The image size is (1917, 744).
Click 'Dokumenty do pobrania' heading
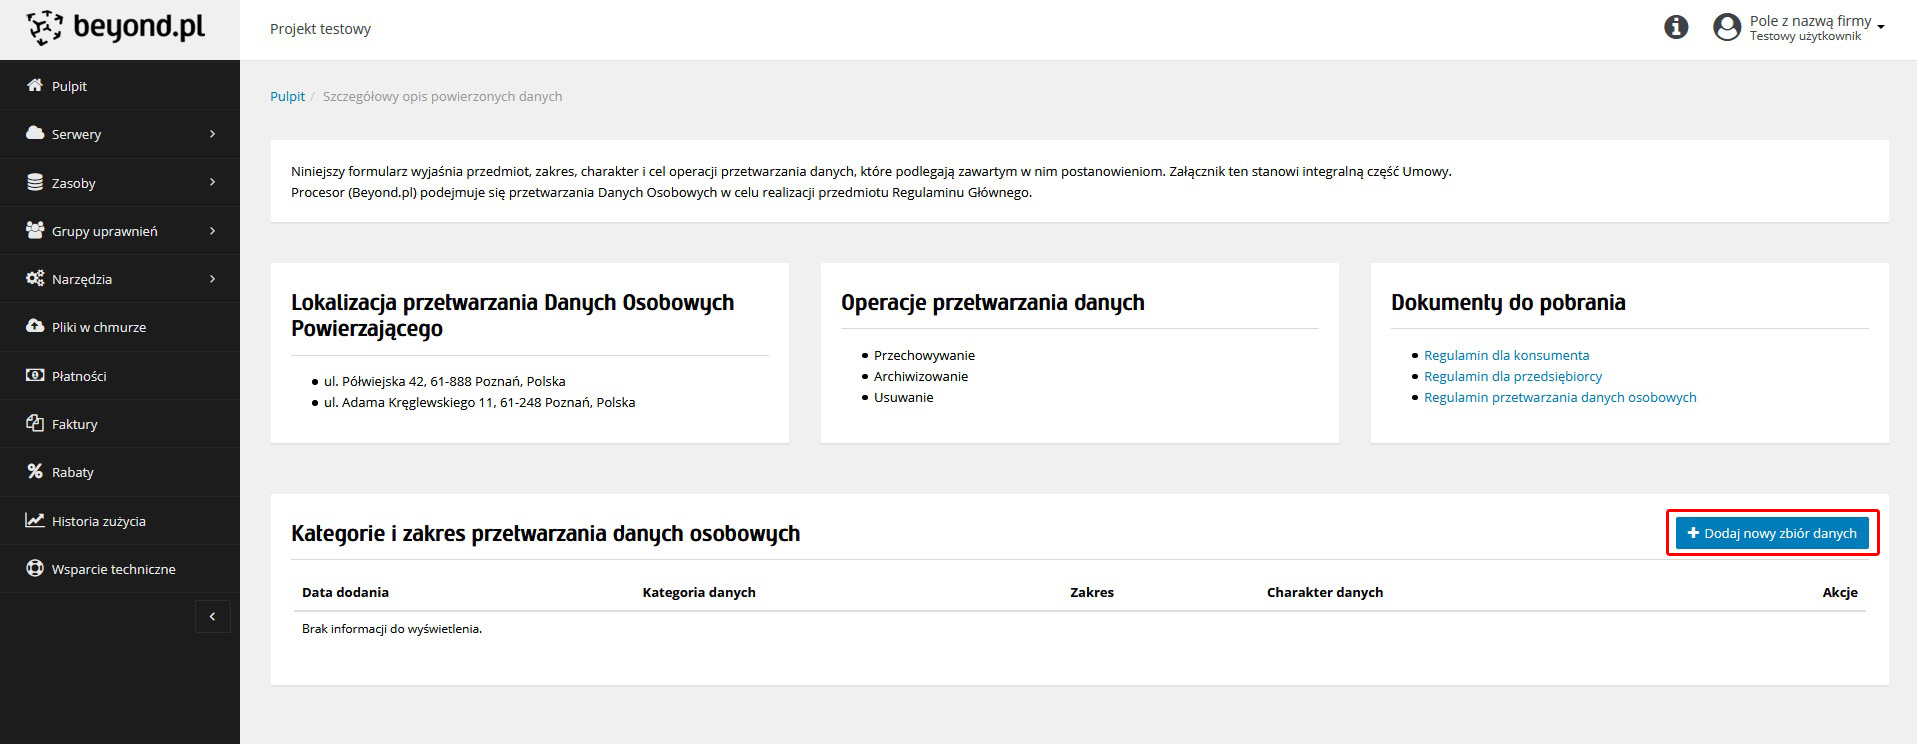[1508, 302]
